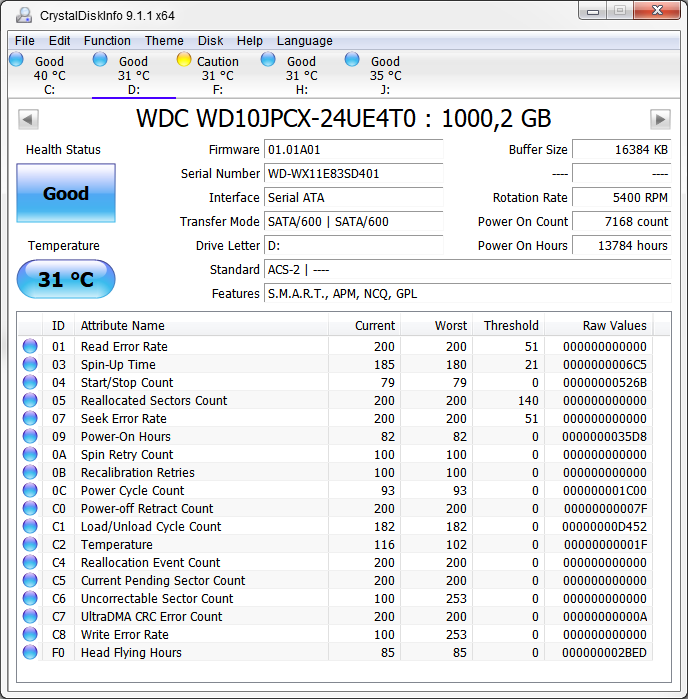Click status orb of Spin Retry Count row

30,454
